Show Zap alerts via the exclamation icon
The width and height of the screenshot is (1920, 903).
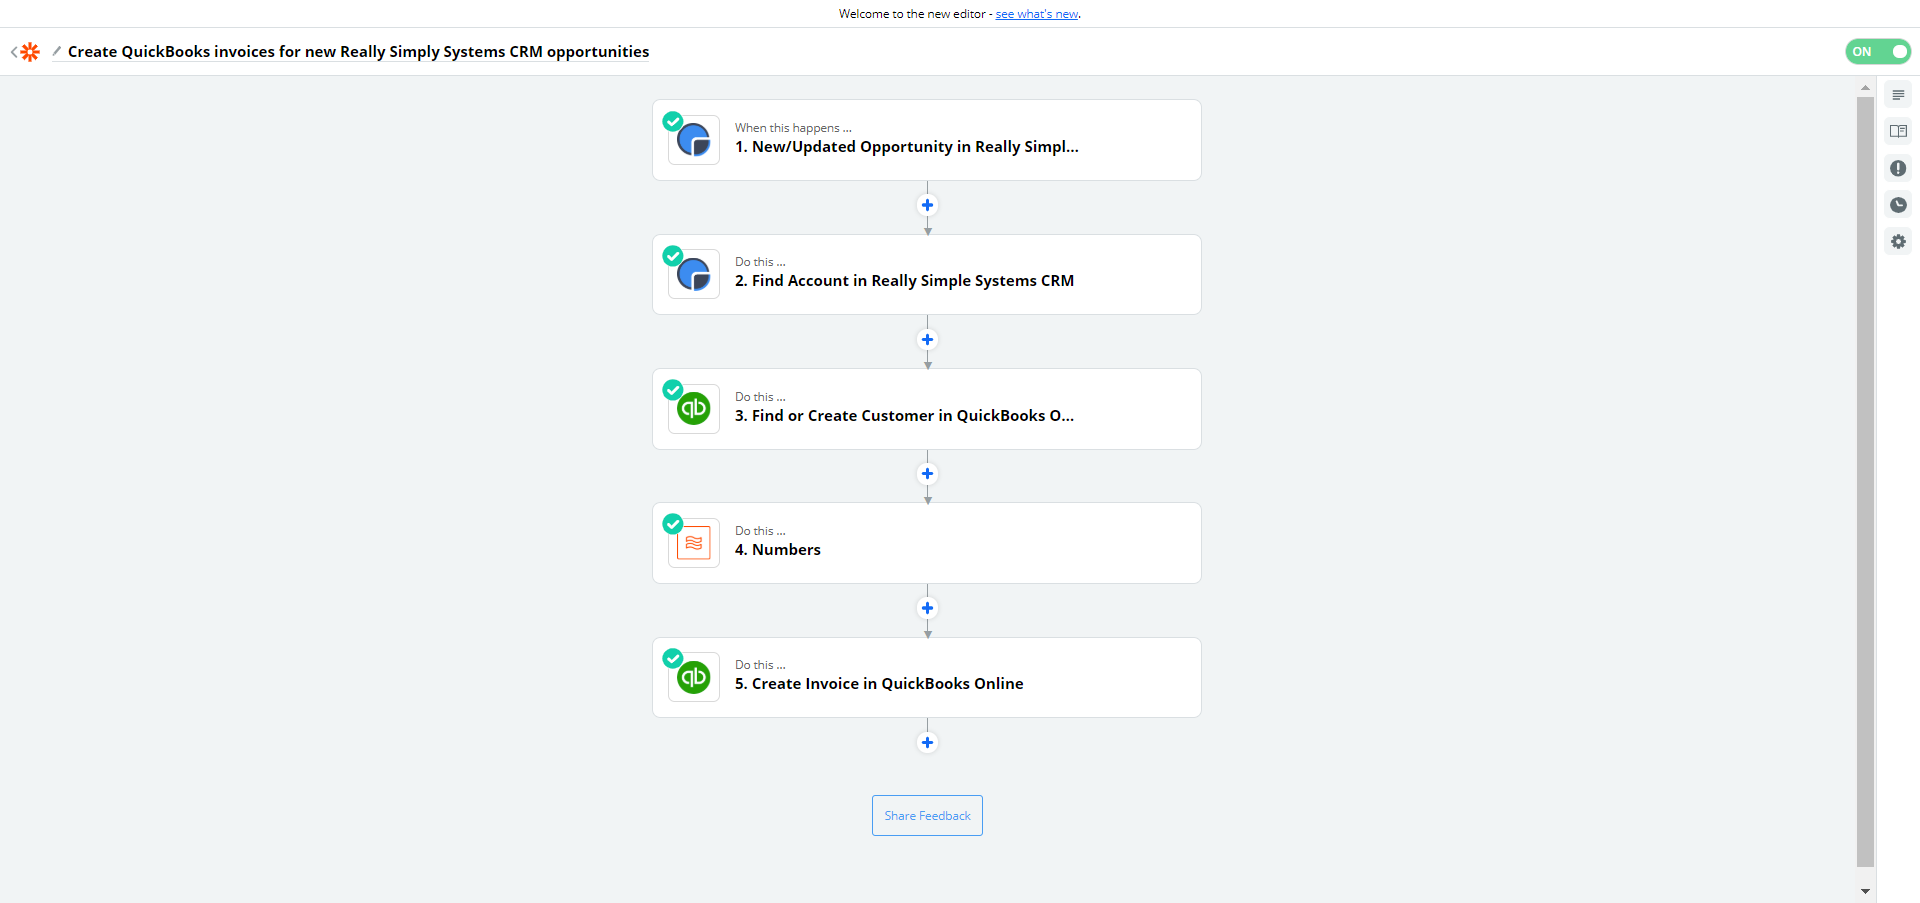point(1898,168)
